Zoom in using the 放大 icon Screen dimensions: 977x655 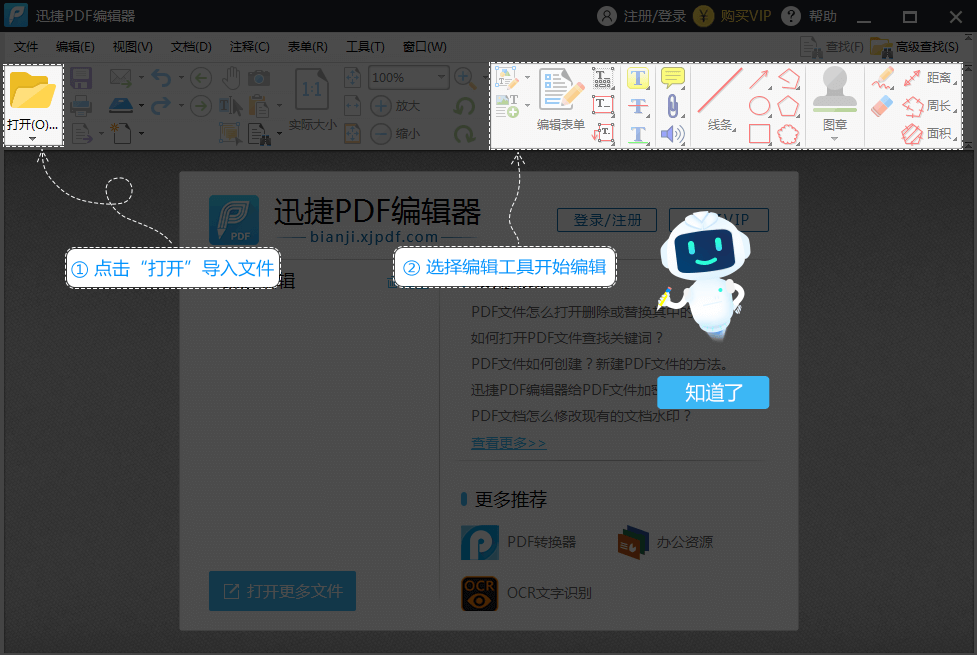(x=383, y=106)
